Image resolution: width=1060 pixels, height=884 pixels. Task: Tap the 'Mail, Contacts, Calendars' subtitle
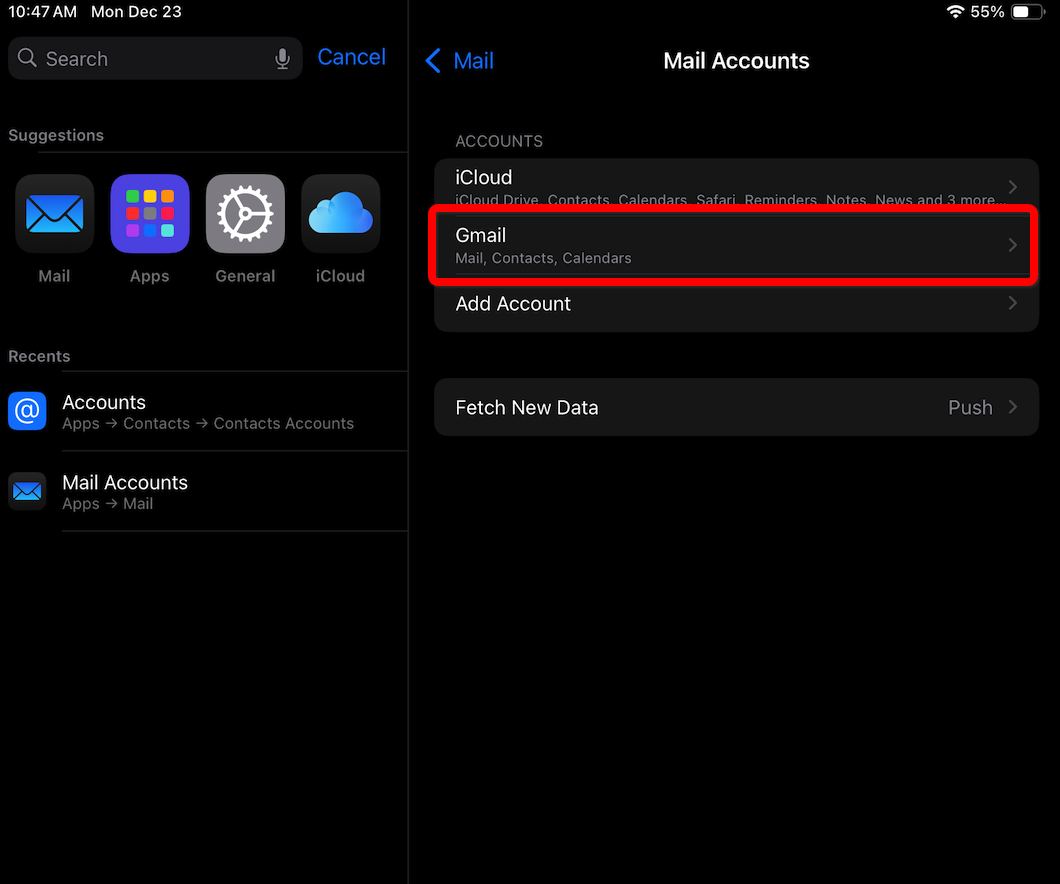pyautogui.click(x=543, y=258)
